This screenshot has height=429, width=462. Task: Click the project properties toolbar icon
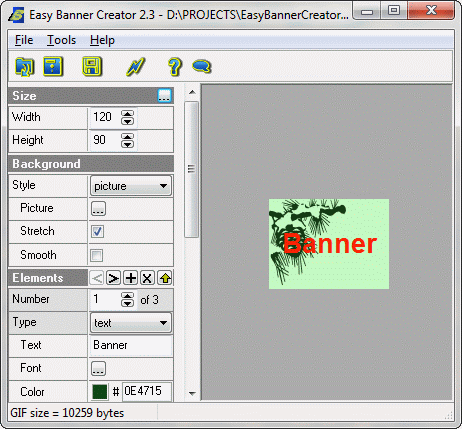[53, 66]
